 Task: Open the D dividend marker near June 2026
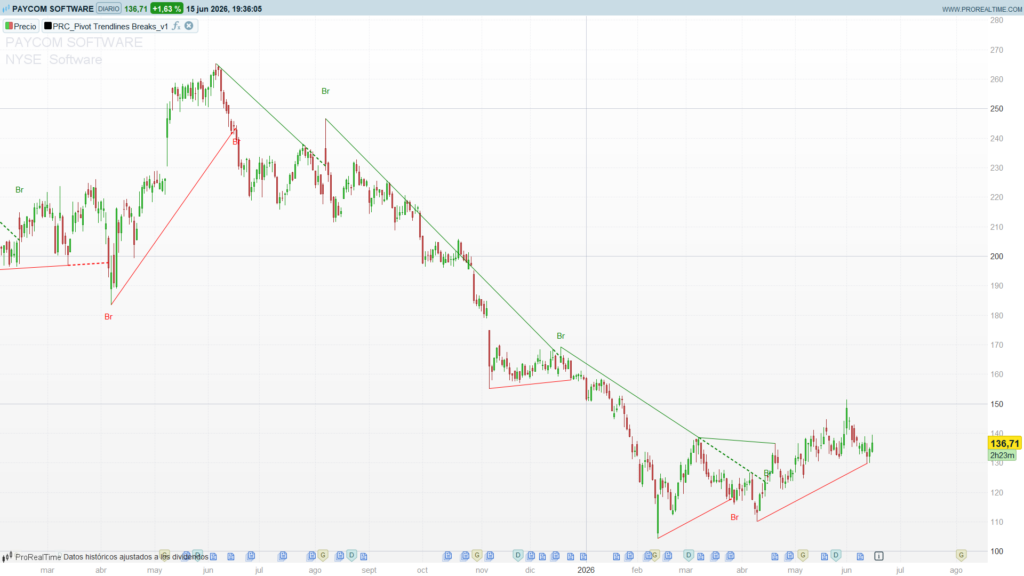(836, 555)
